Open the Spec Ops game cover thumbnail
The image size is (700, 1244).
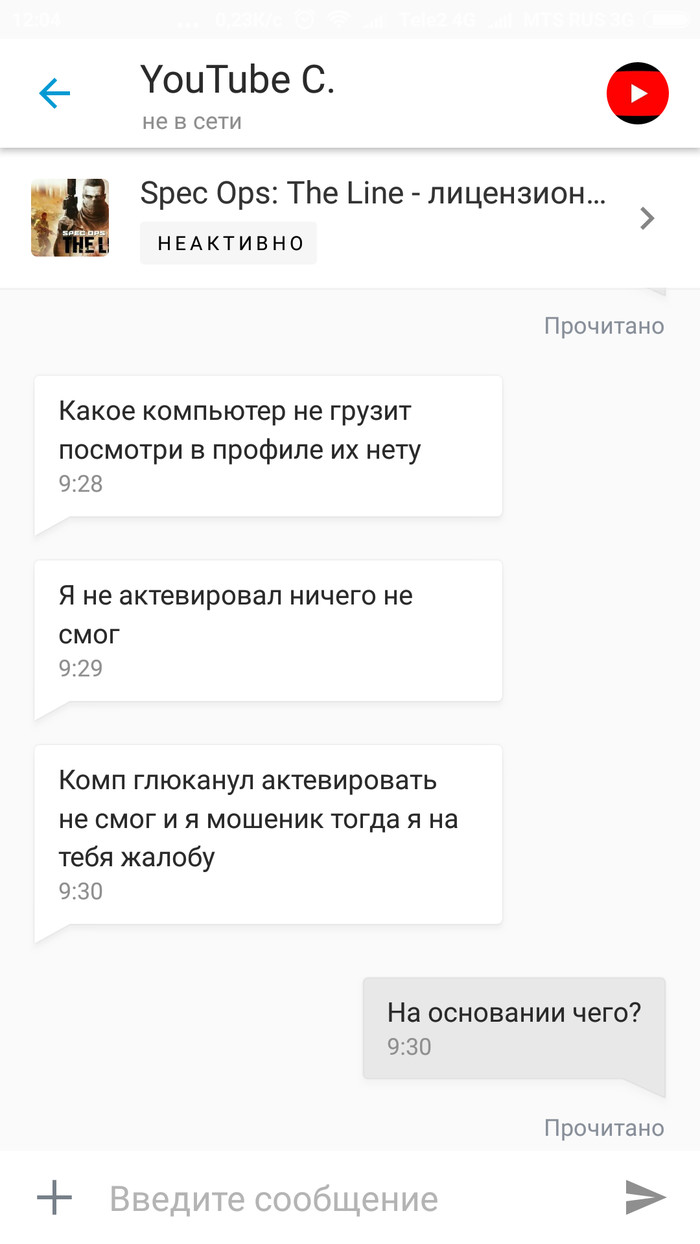coord(70,218)
